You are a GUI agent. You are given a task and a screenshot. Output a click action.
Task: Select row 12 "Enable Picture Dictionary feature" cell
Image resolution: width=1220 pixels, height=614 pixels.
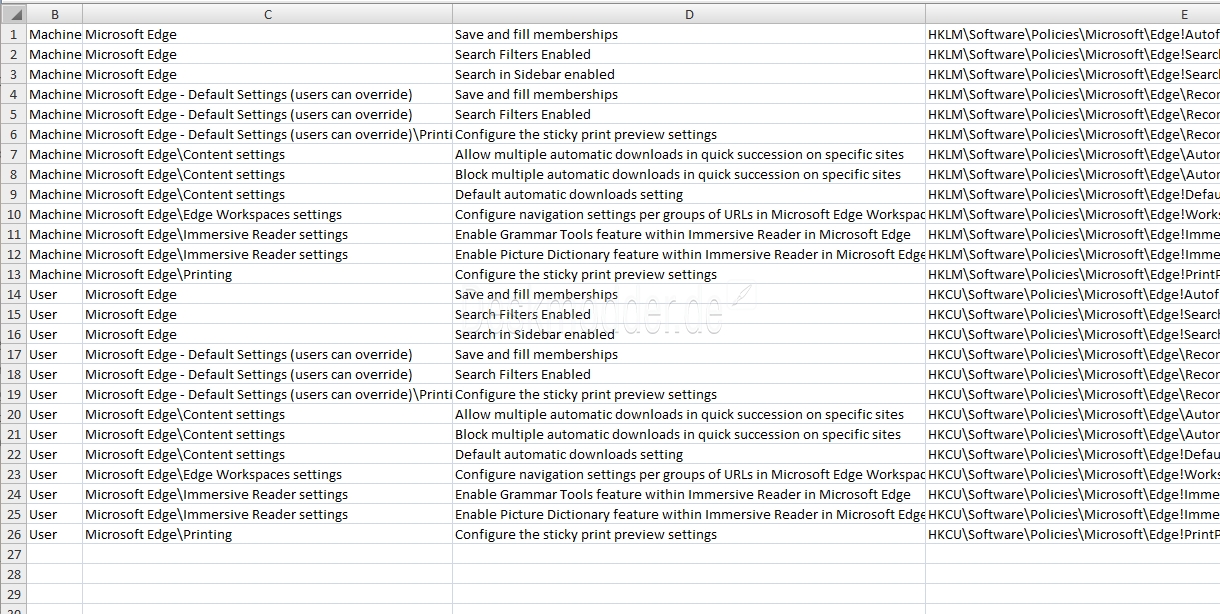(689, 254)
